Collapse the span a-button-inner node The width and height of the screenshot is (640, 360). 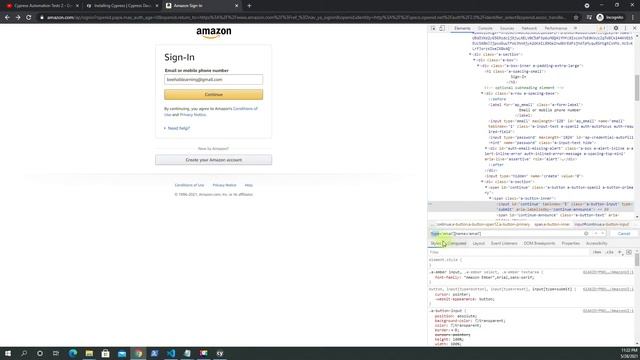coord(490,198)
